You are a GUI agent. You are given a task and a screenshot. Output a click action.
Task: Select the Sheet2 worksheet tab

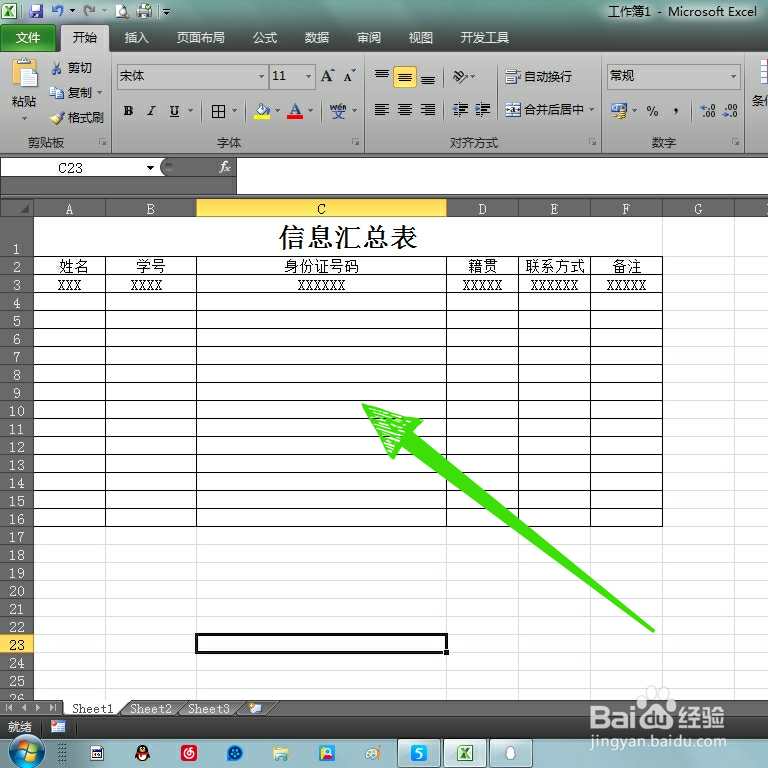(x=151, y=709)
